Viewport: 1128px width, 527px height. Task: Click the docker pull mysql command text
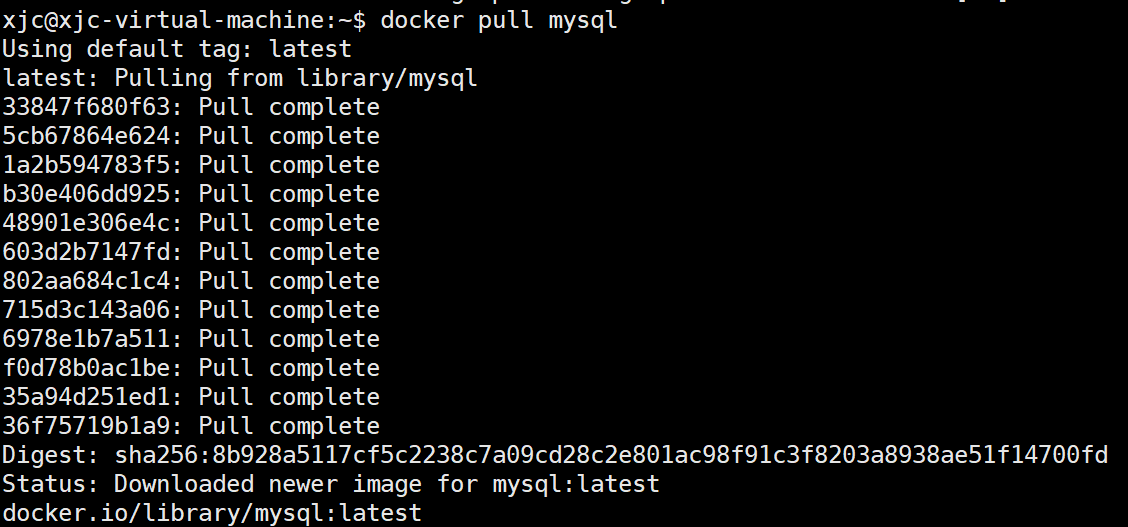[x=499, y=20]
